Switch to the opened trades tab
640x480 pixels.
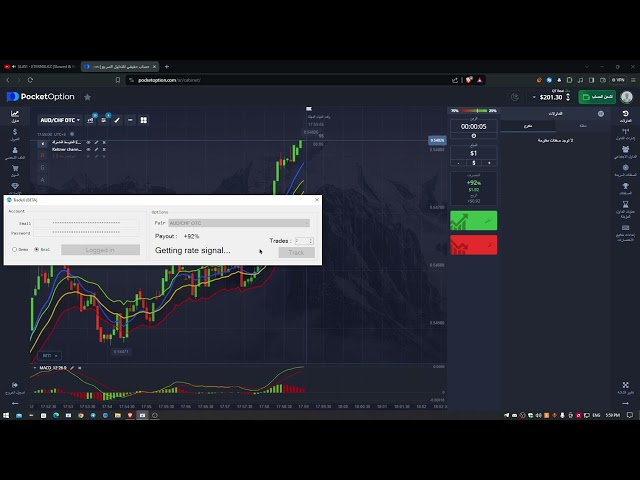point(528,126)
